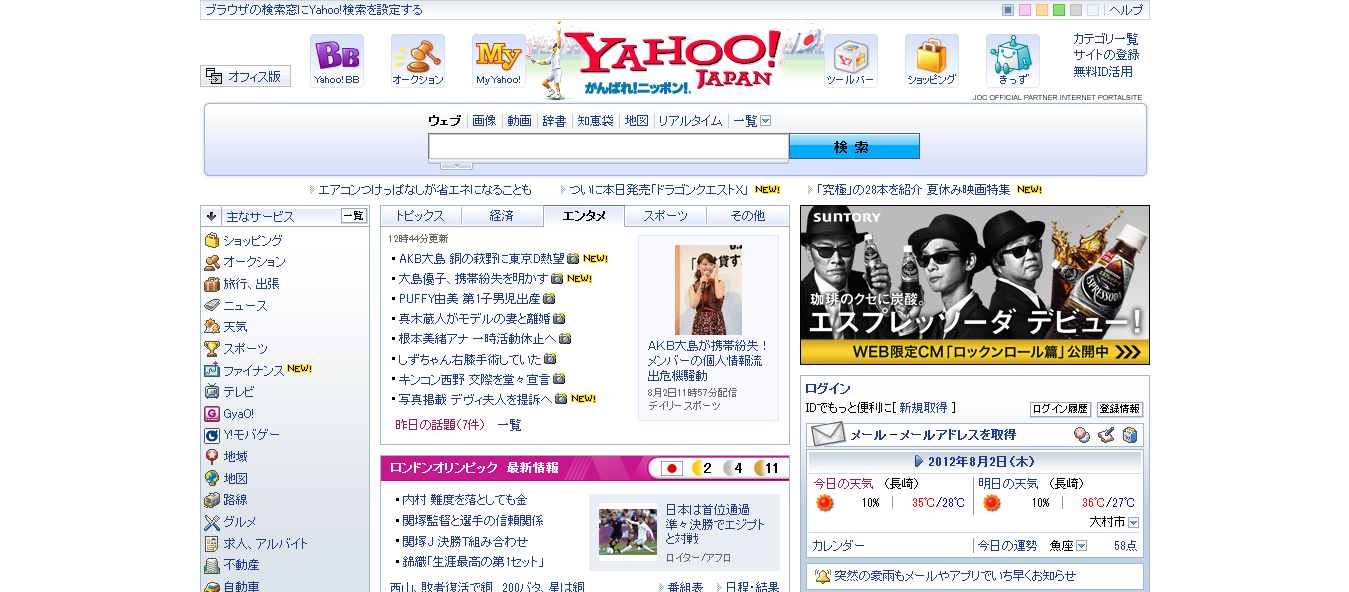Select the エンタメ tab

click(x=584, y=216)
